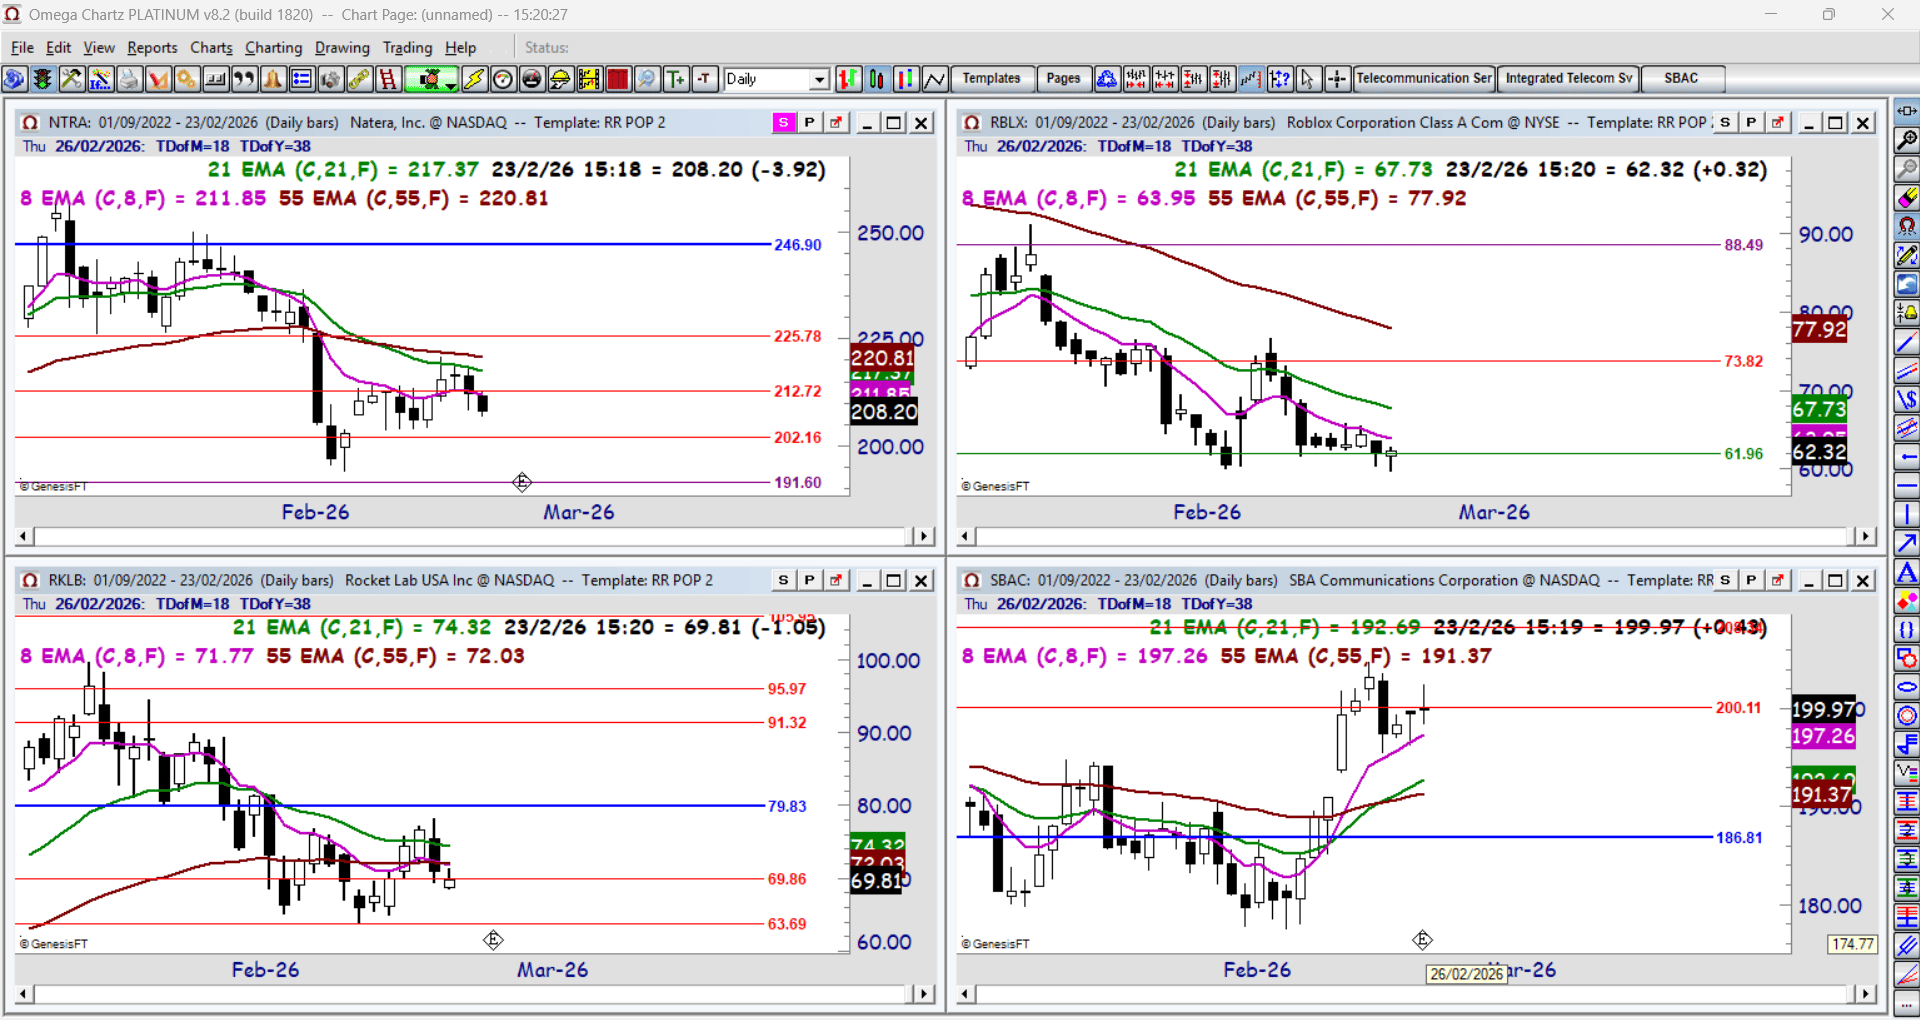Screen dimensions: 1920x1020
Task: Click the 88.49 level label on RBLX chart
Action: pyautogui.click(x=1744, y=245)
